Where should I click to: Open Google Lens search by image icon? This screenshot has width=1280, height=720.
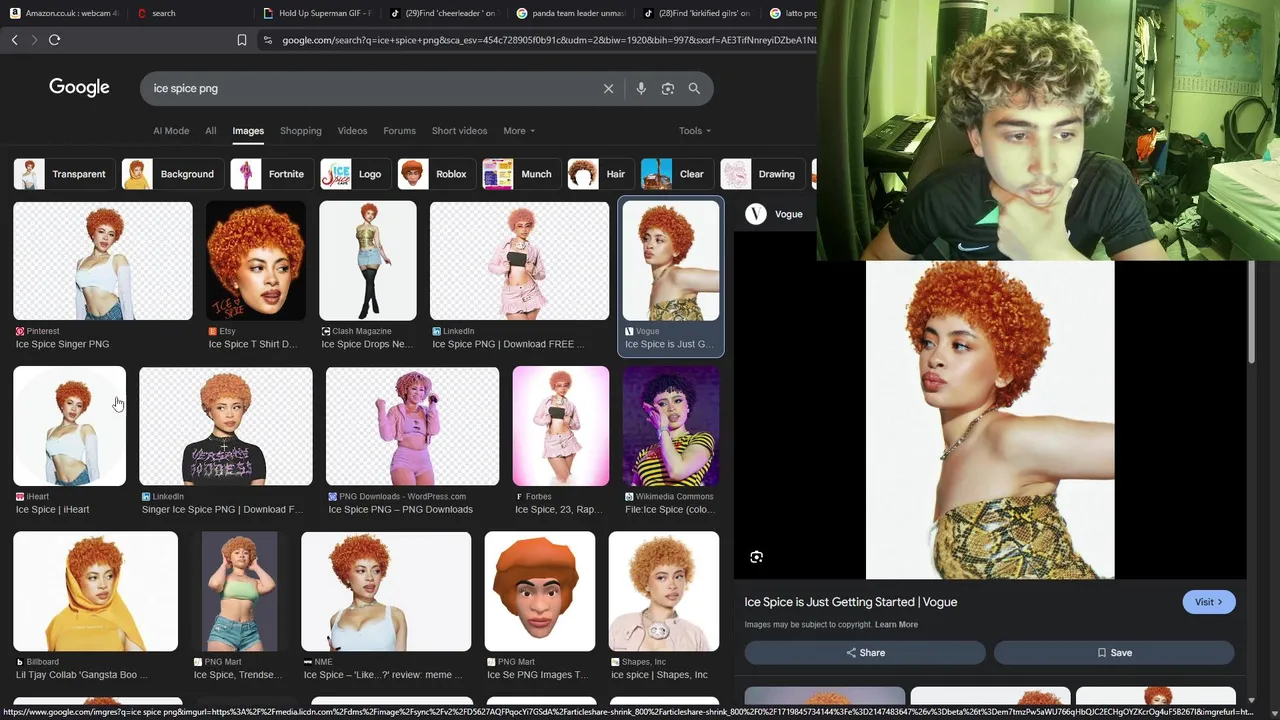tap(668, 88)
